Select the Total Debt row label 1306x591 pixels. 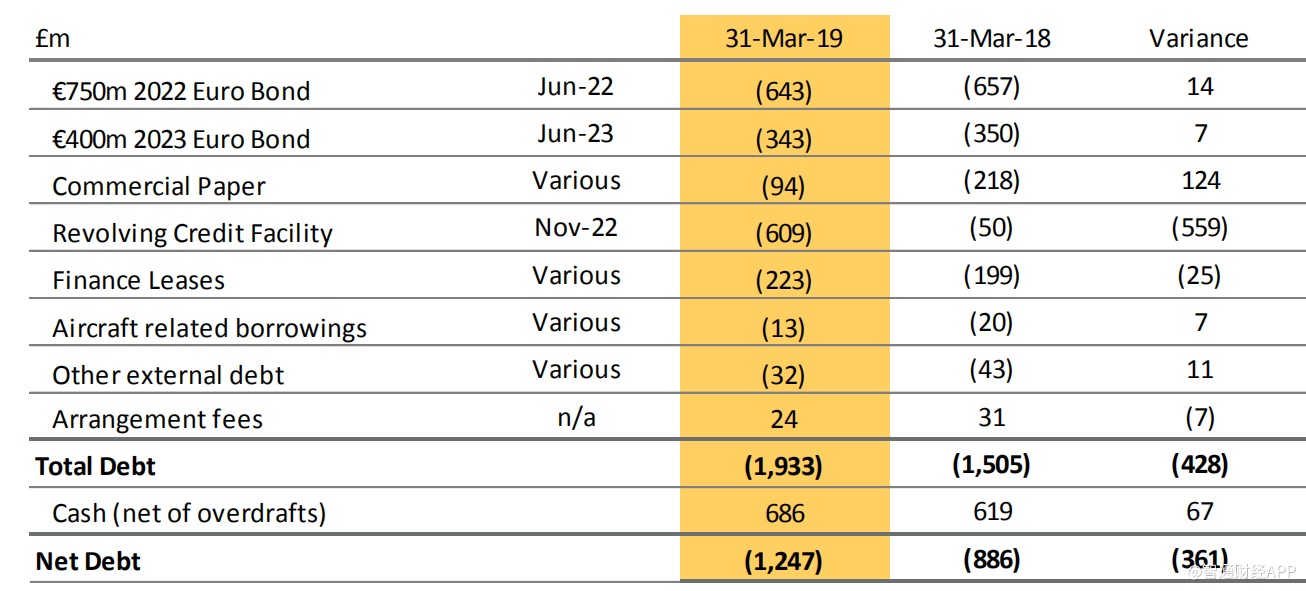pos(96,466)
